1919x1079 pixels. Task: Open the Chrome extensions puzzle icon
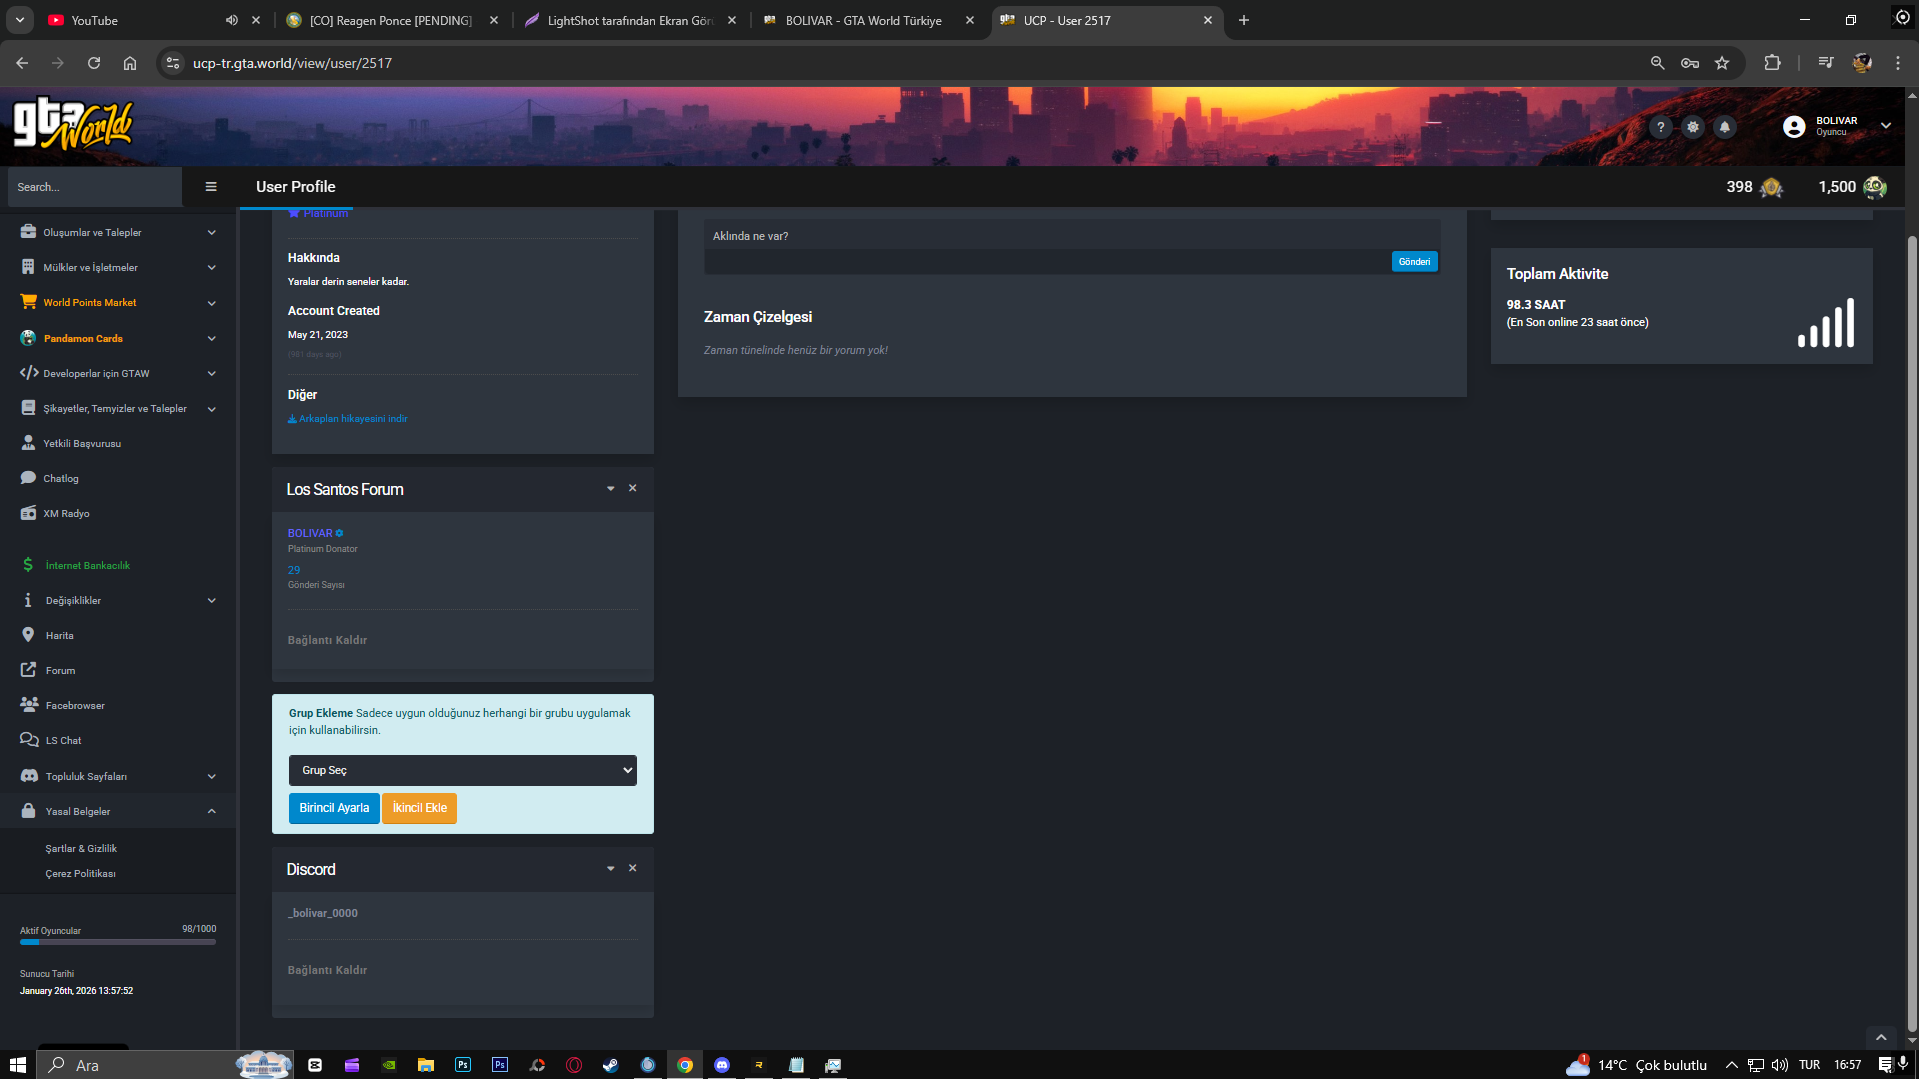click(1772, 63)
